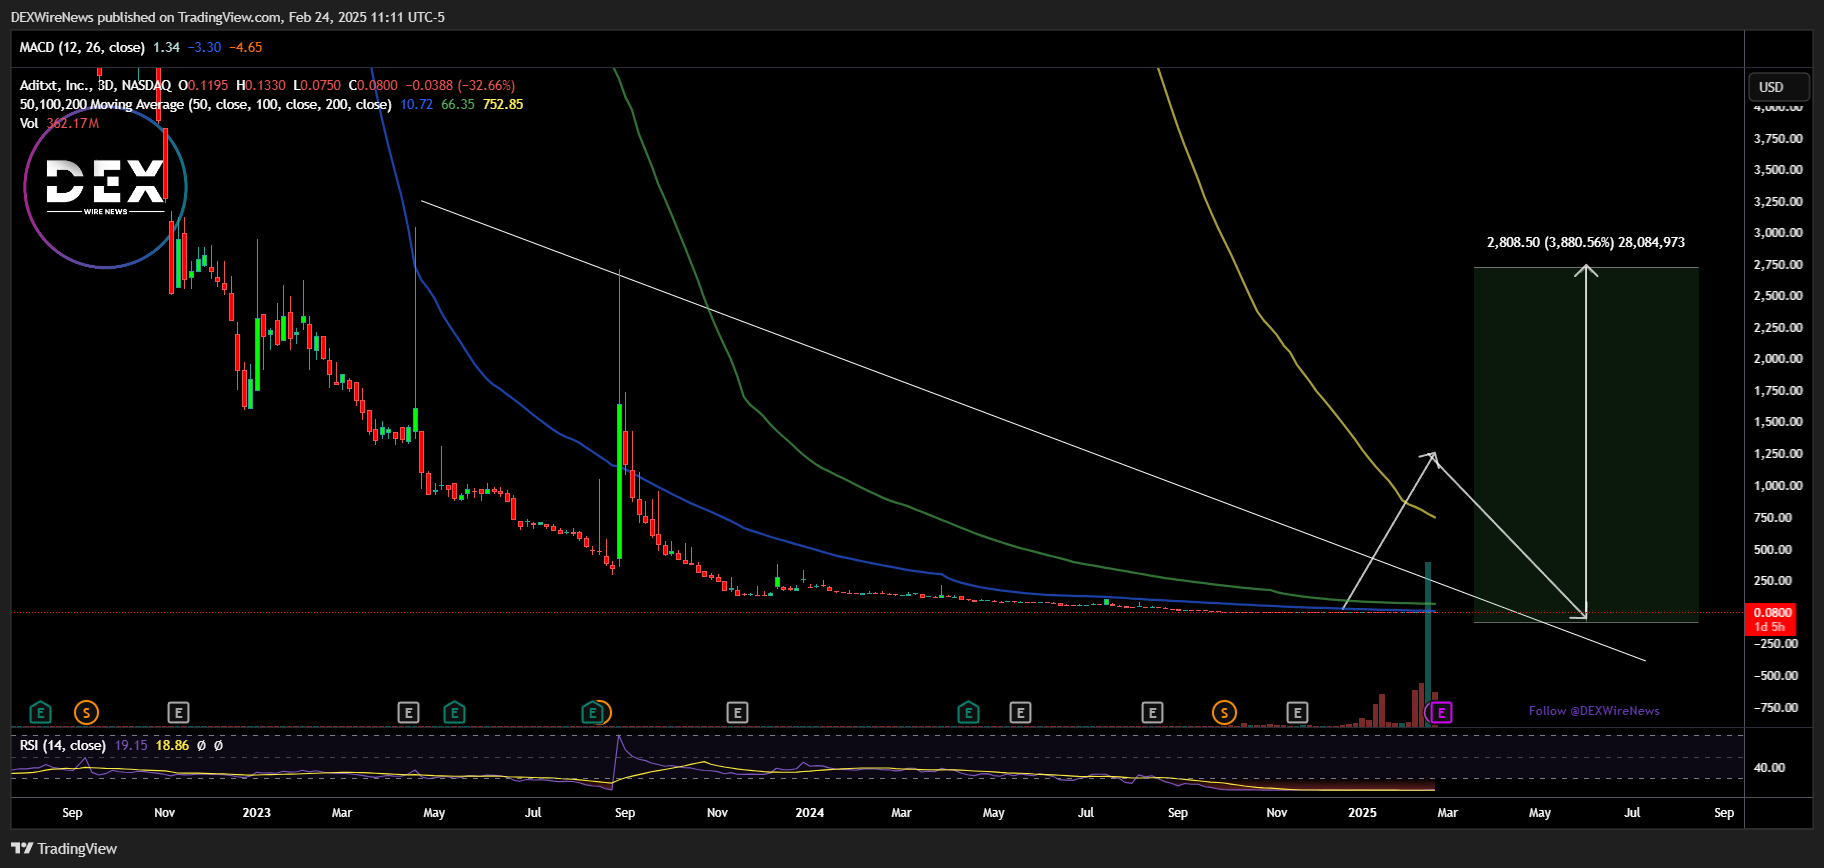1824x868 pixels.
Task: Click the Aditxt, Inc. symbol title
Action: tap(95, 86)
